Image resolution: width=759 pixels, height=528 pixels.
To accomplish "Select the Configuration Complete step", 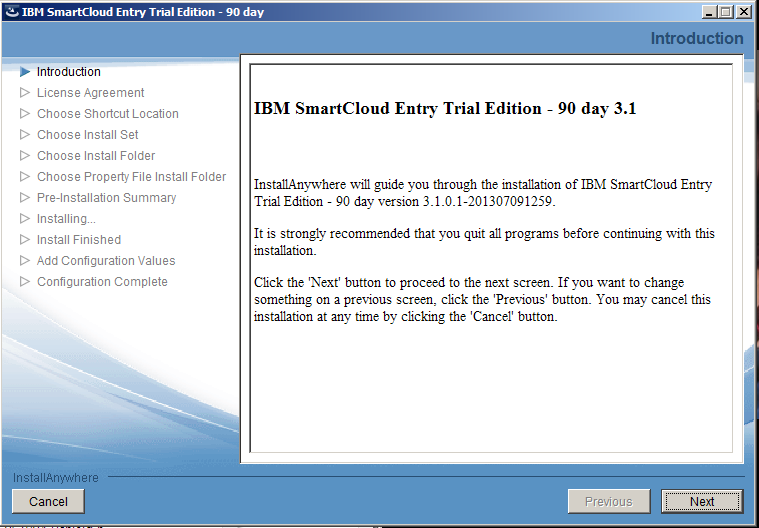I will pyautogui.click(x=102, y=282).
